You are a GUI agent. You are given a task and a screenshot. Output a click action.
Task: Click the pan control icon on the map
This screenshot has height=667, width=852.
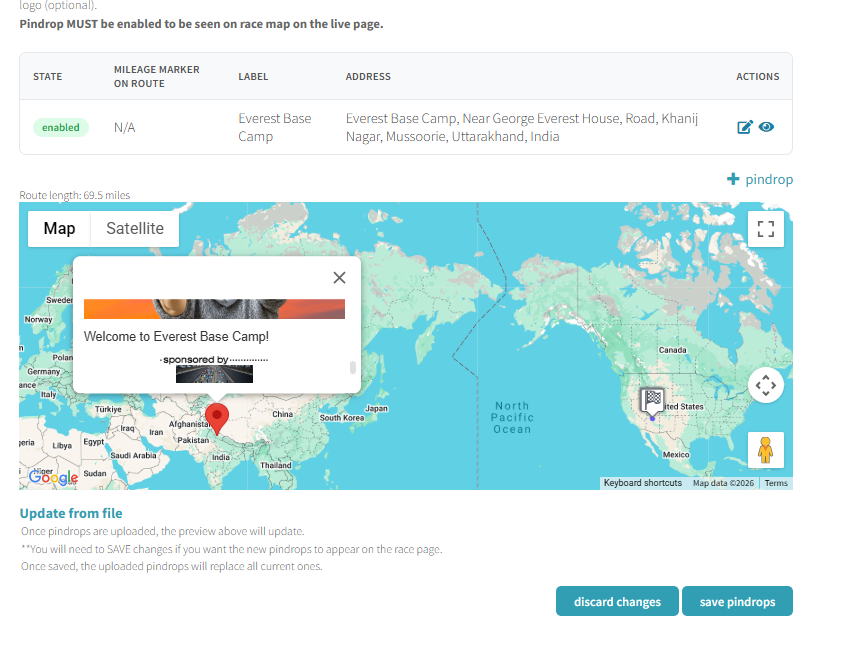[x=765, y=384]
